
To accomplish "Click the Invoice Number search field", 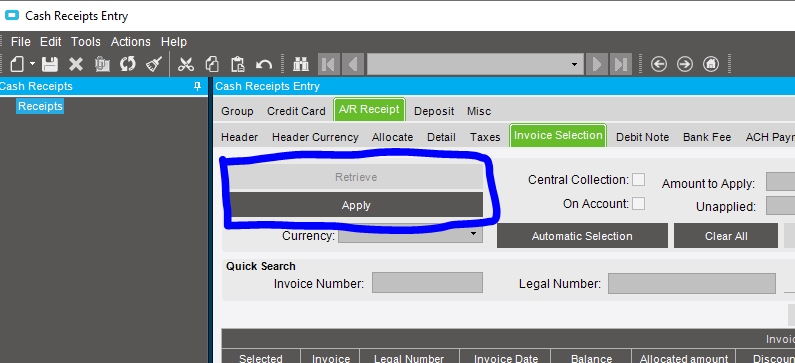I will coord(427,283).
